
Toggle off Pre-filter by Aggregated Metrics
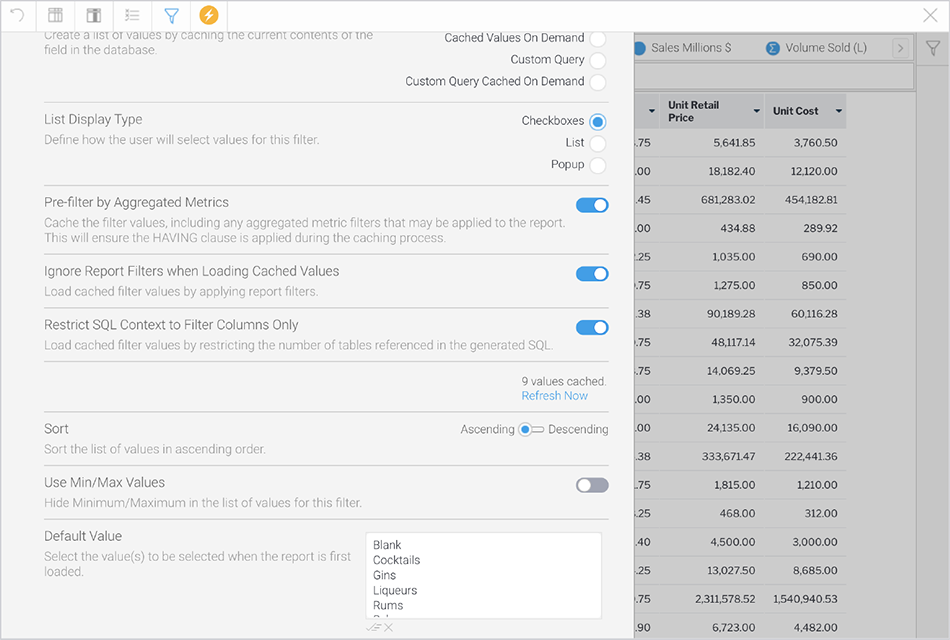[x=592, y=205]
